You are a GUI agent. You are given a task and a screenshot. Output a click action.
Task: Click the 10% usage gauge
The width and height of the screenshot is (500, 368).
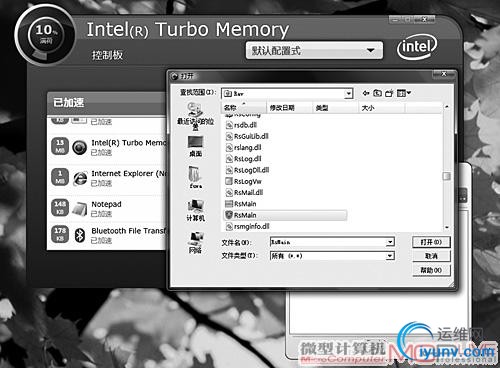point(46,35)
